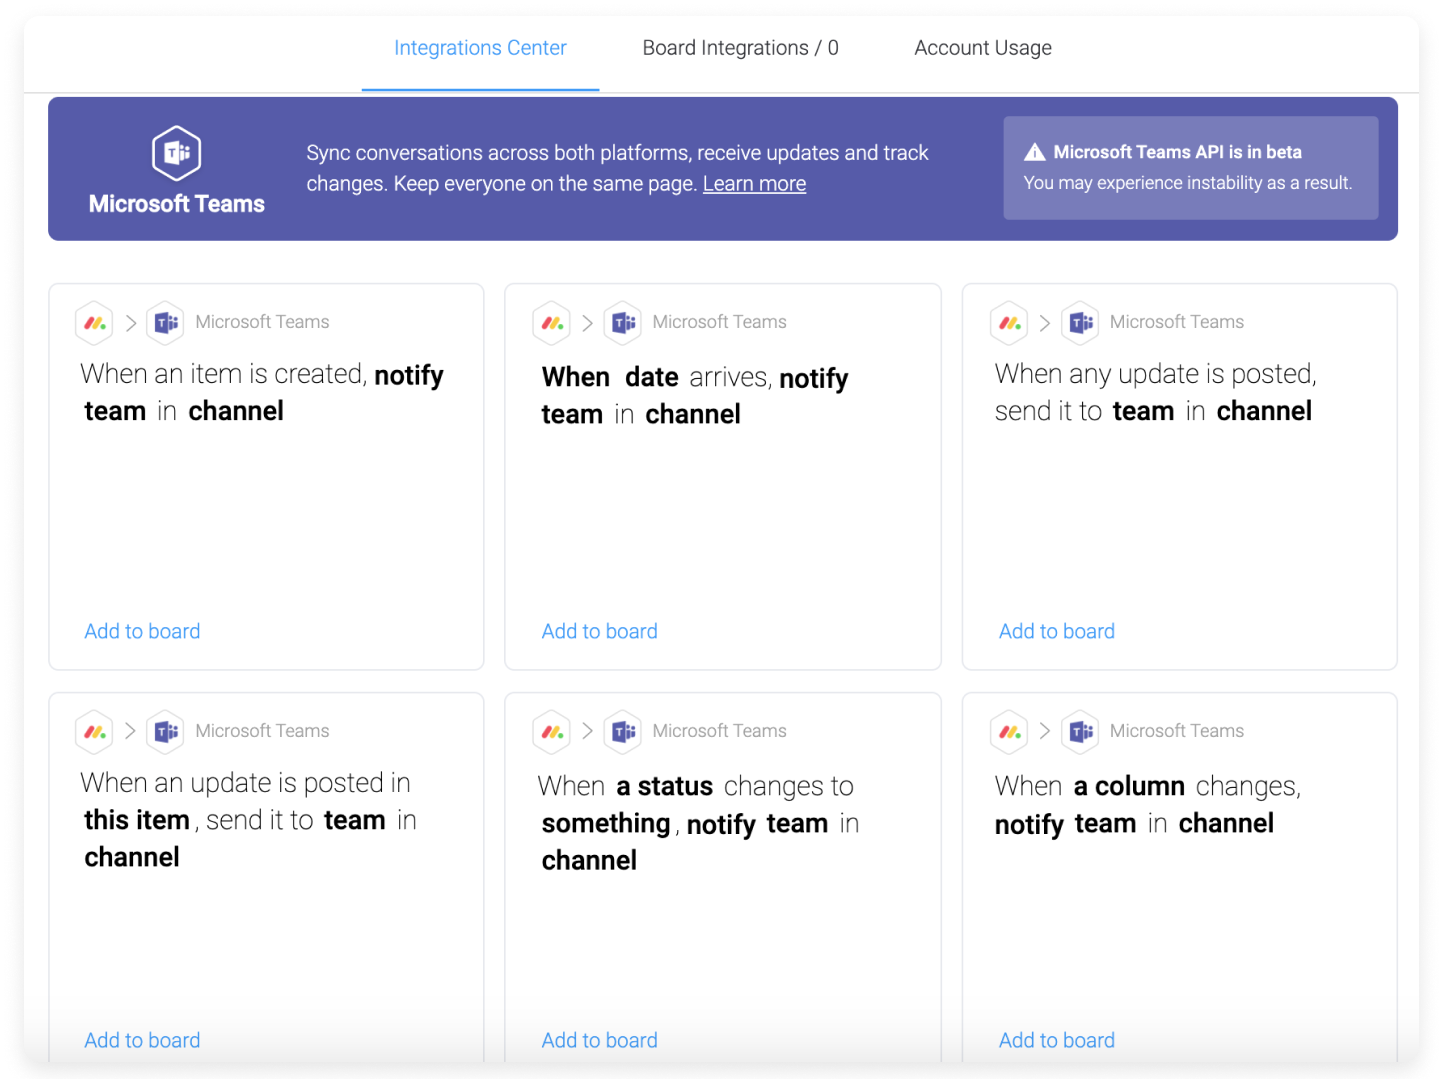The height and width of the screenshot is (1079, 1443).
Task: Add 'a status changes' recipe to board
Action: (x=599, y=1040)
